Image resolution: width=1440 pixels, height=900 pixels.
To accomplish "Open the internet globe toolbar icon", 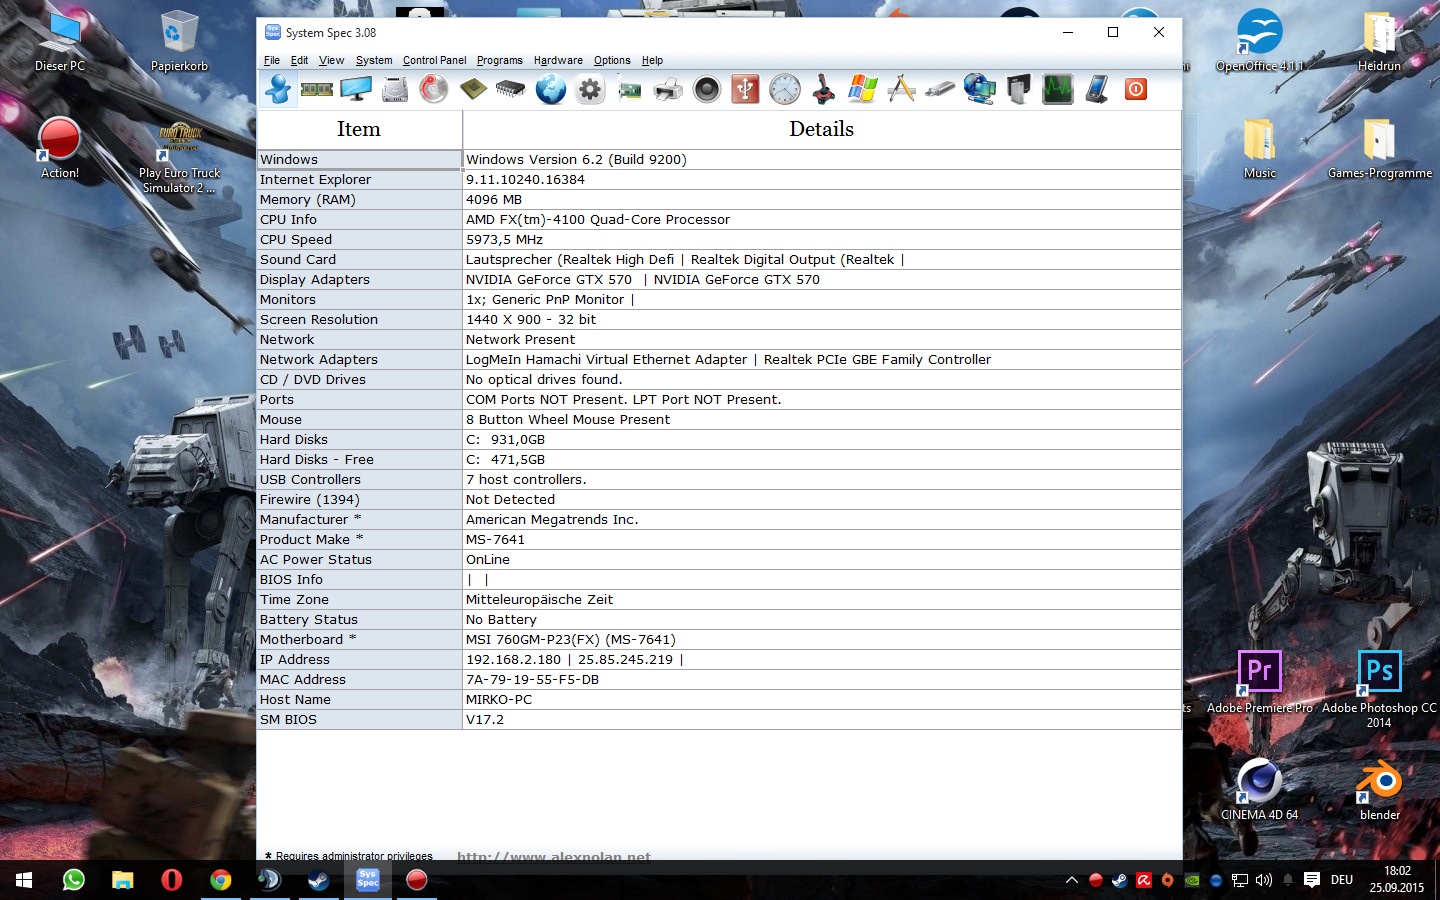I will click(551, 89).
